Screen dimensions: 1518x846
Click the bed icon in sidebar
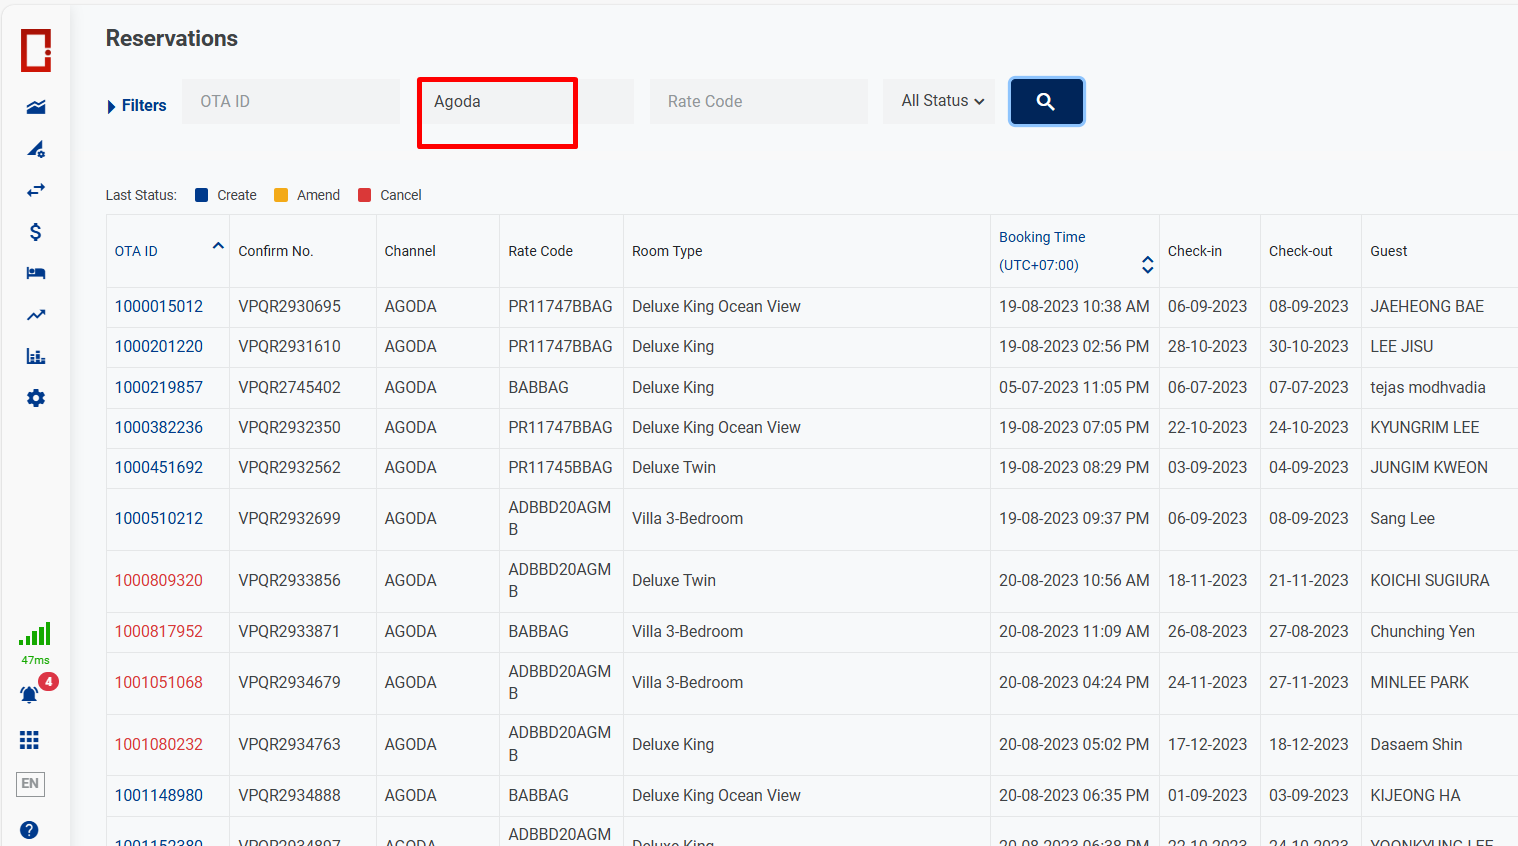[36, 273]
